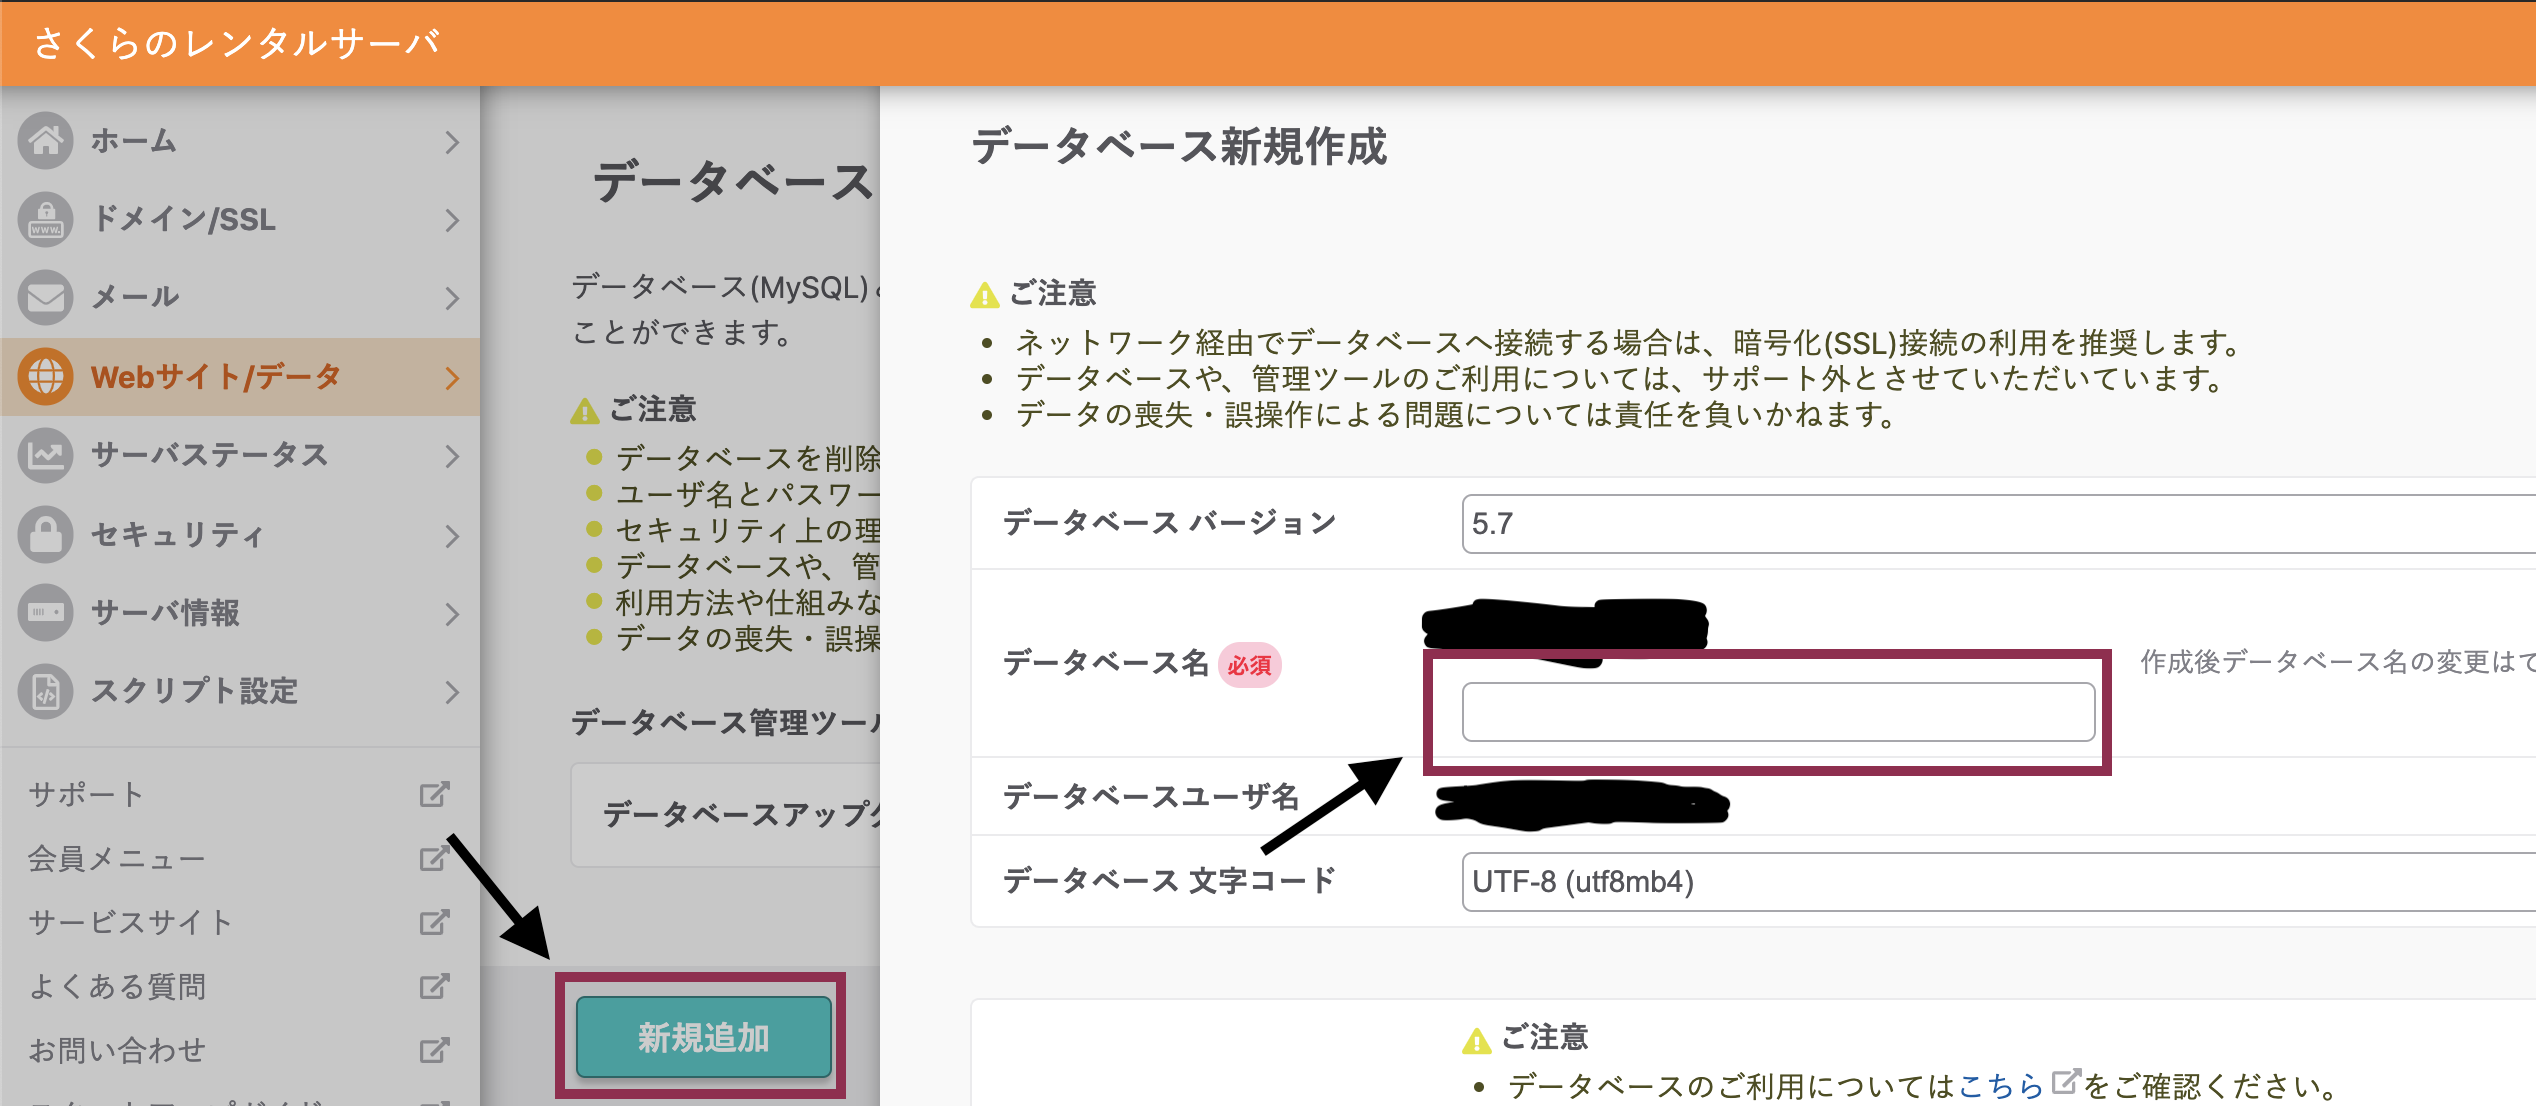The image size is (2536, 1106).
Task: Open the セキュリティ sidebar menu
Action: tap(240, 534)
